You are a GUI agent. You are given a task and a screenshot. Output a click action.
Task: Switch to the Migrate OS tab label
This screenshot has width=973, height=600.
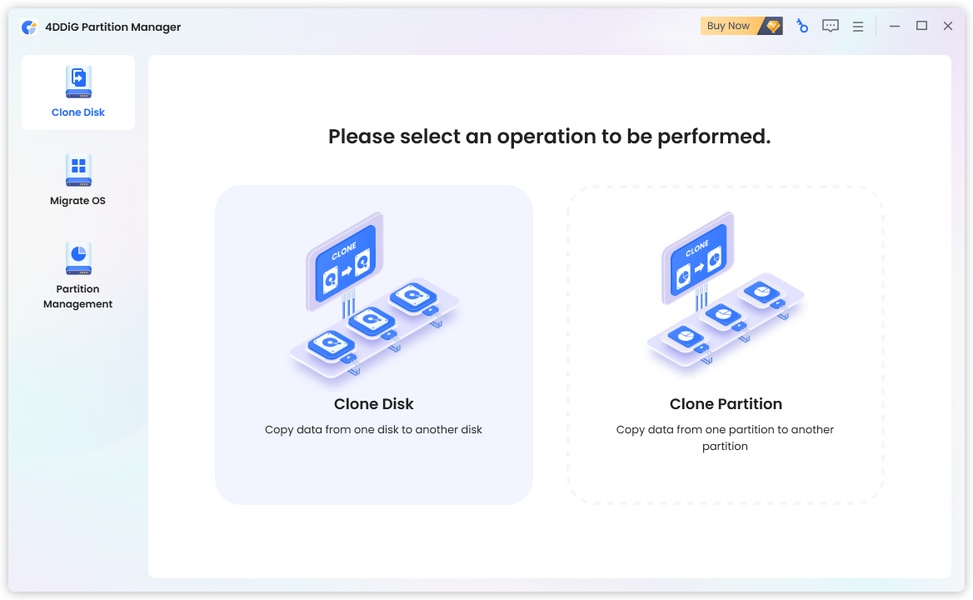(78, 200)
